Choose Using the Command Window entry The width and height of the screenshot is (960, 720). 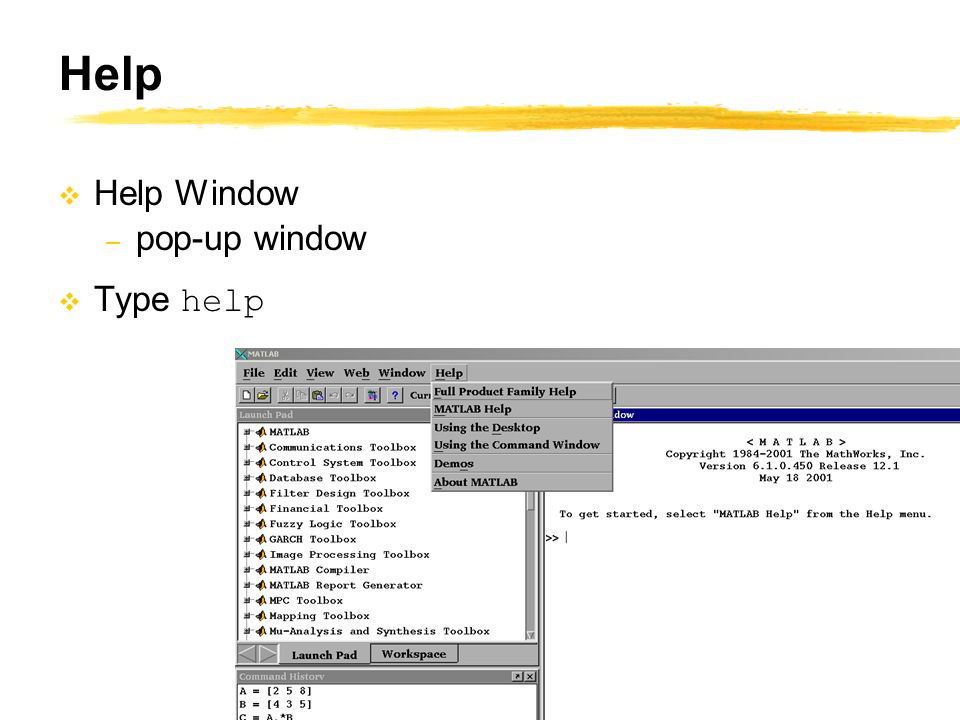(522, 445)
